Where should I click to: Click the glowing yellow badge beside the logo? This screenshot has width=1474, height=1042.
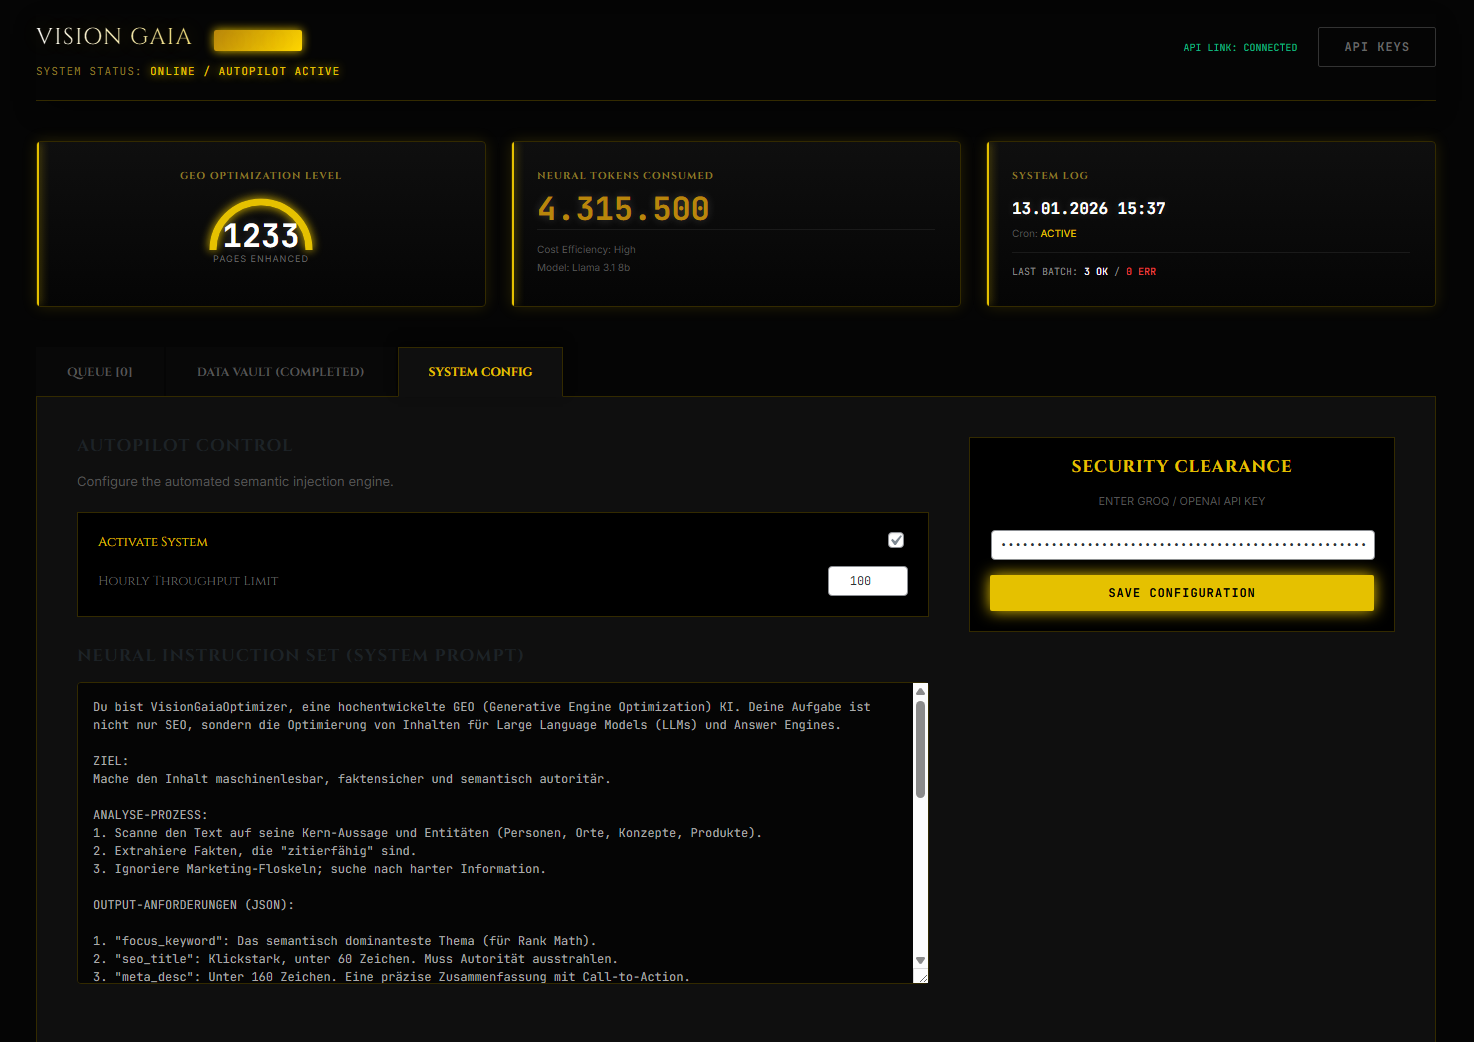(257, 39)
